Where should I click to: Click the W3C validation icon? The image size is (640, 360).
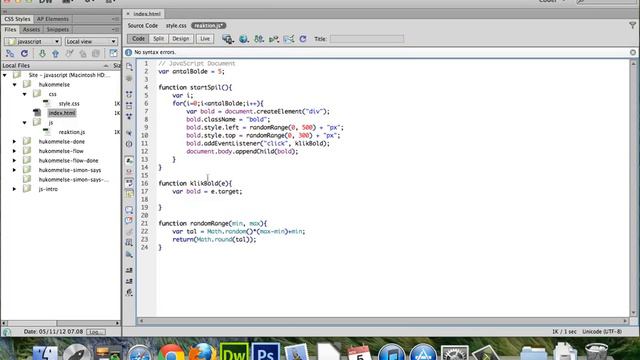coord(274,39)
